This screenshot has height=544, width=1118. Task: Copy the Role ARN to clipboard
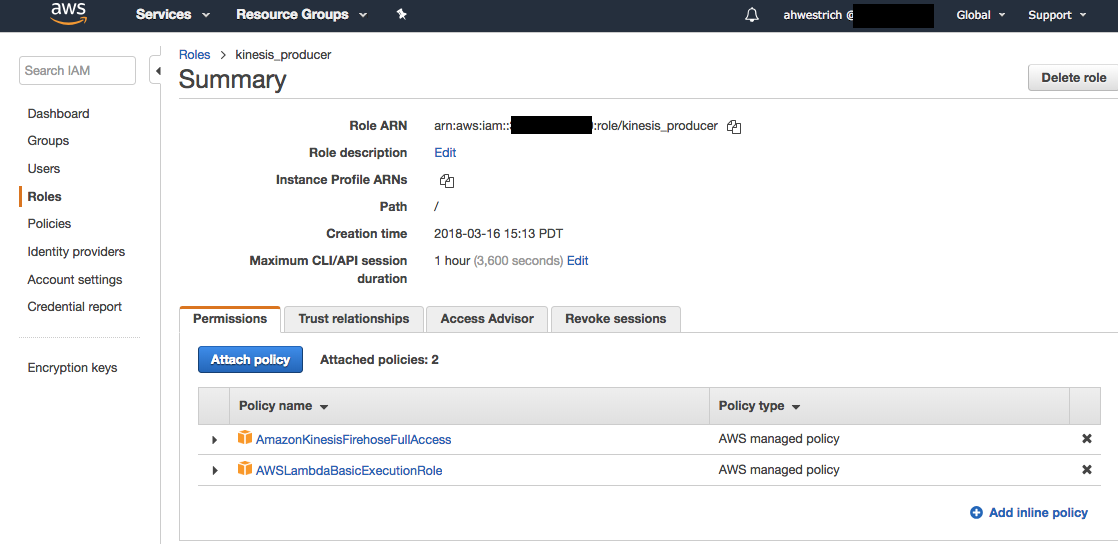click(734, 127)
